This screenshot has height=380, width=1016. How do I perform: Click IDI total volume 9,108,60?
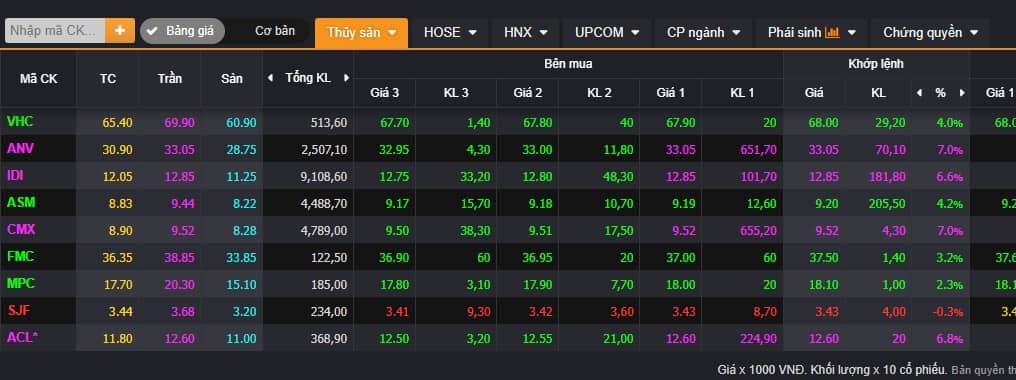(324, 176)
